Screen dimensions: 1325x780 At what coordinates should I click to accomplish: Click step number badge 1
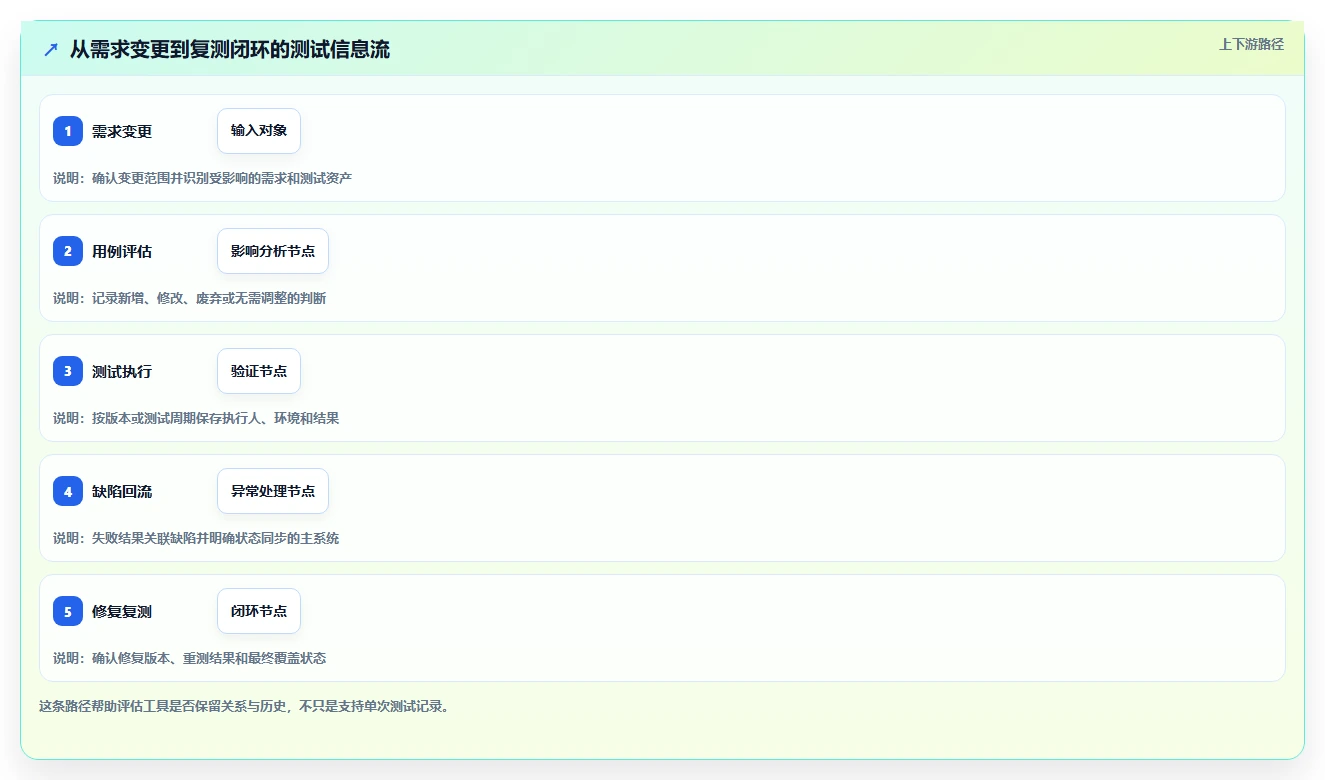[x=68, y=131]
